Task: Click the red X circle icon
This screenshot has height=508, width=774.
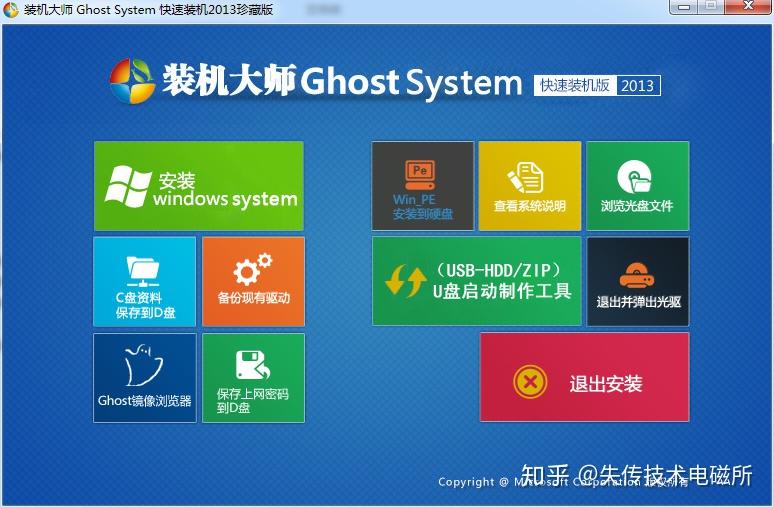Action: [x=530, y=382]
